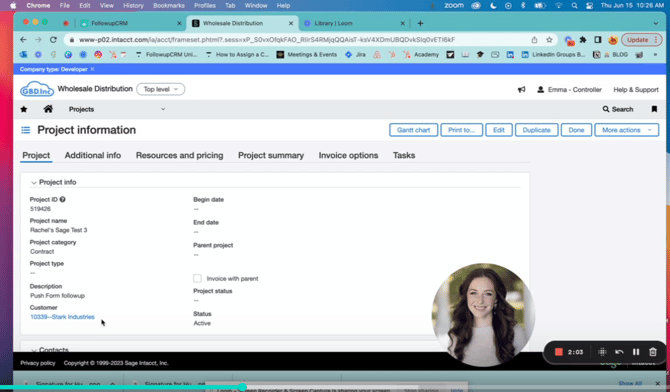Select the Tasks tab

(404, 155)
